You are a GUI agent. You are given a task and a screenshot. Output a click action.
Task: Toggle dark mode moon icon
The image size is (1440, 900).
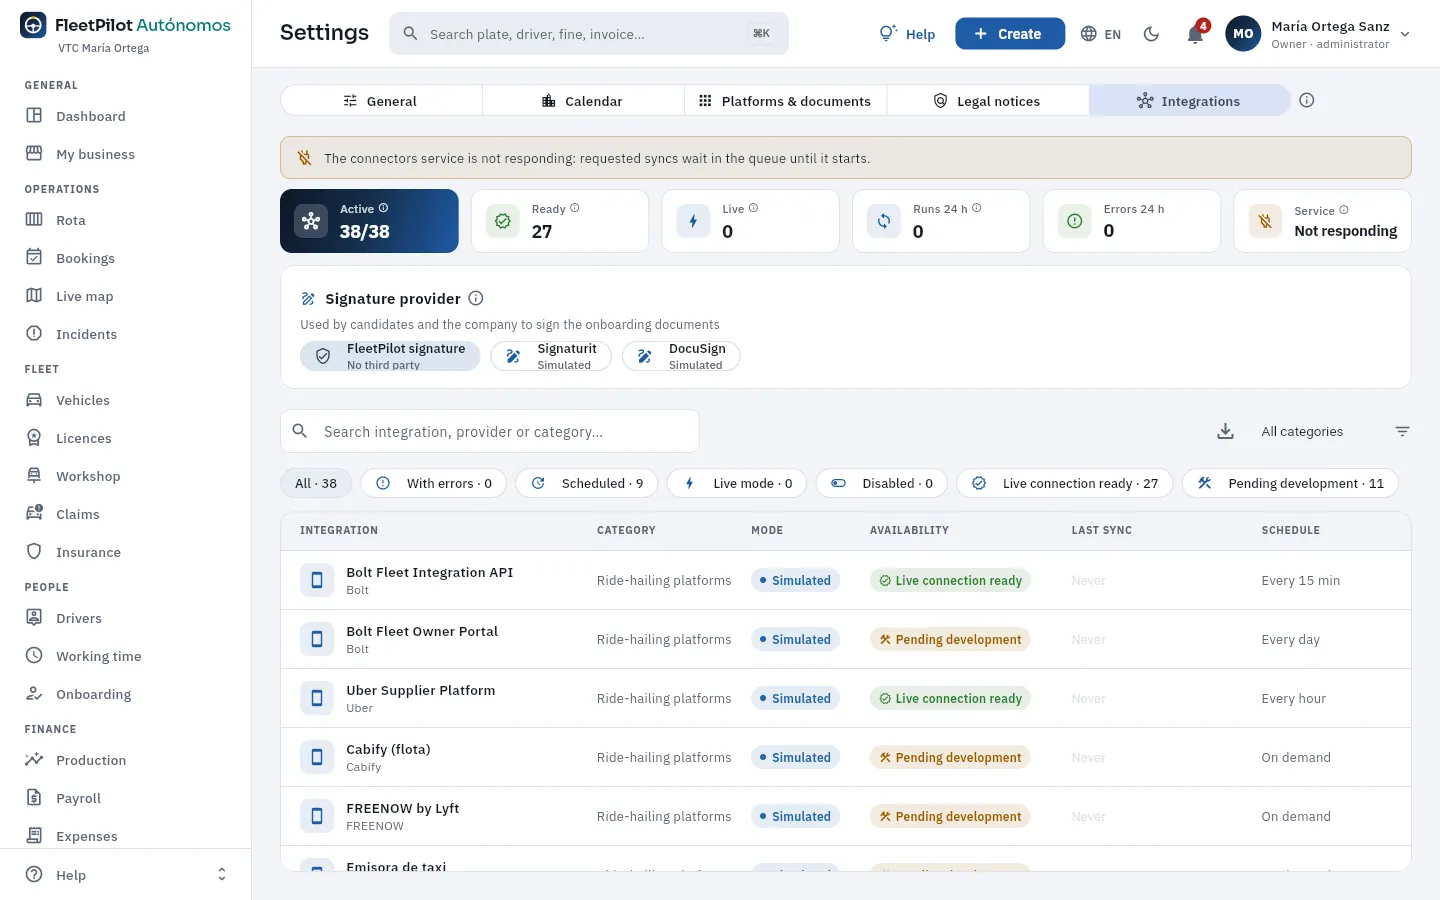(1151, 34)
